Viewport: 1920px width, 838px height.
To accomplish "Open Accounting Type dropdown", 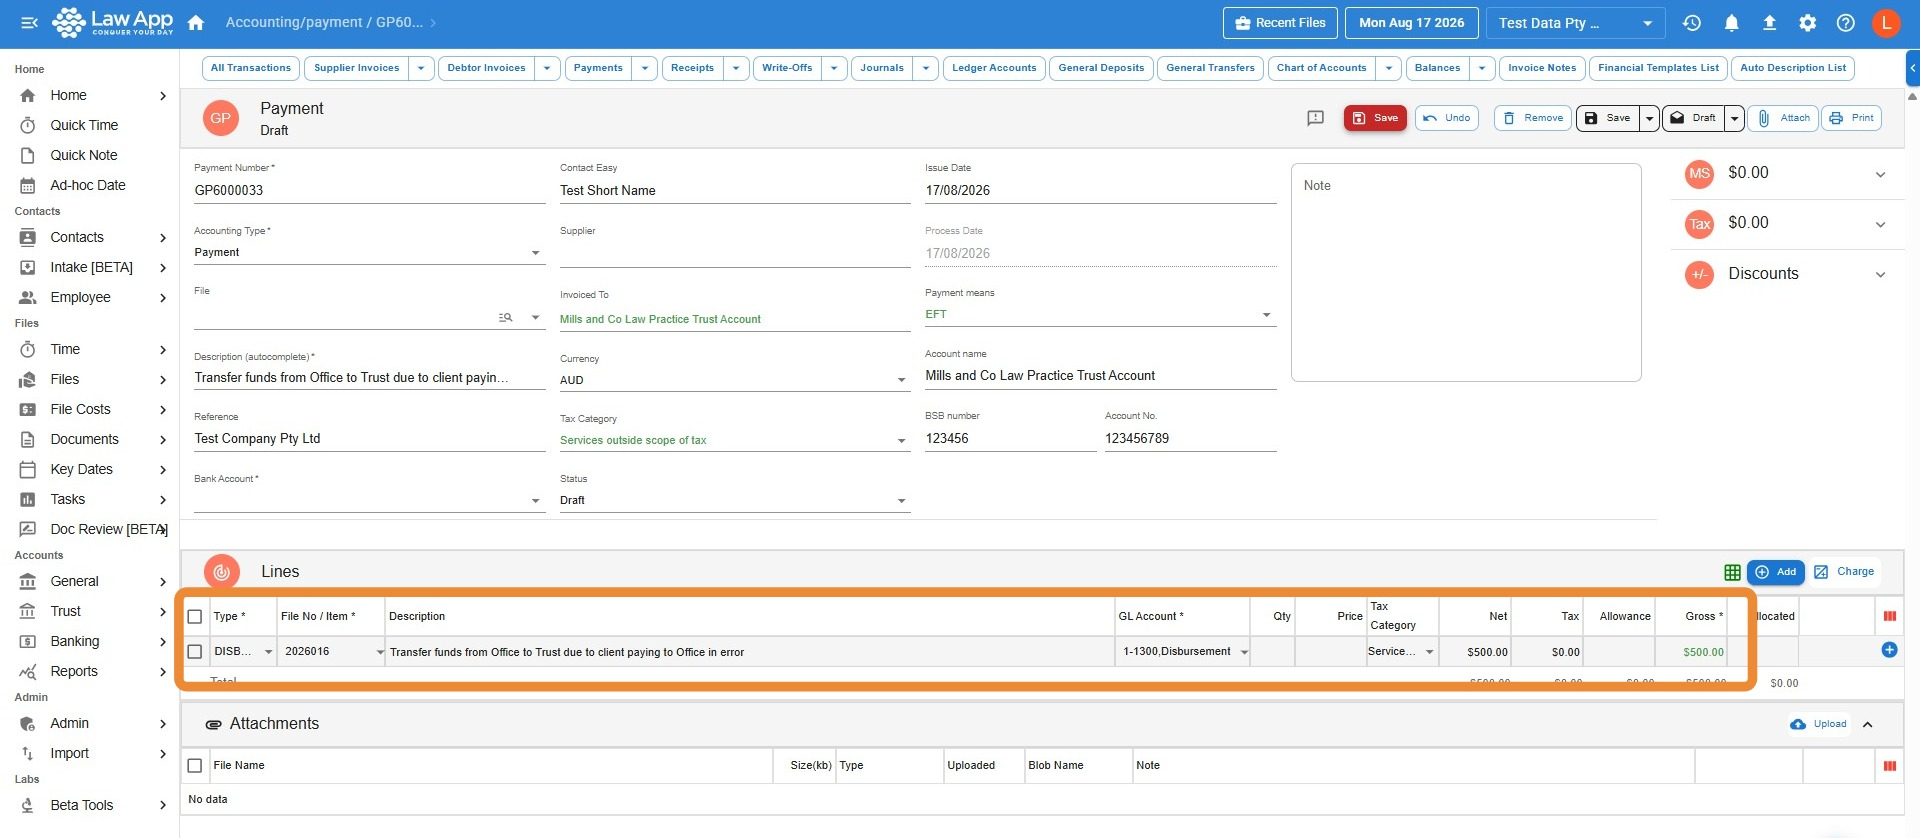I will [x=536, y=253].
